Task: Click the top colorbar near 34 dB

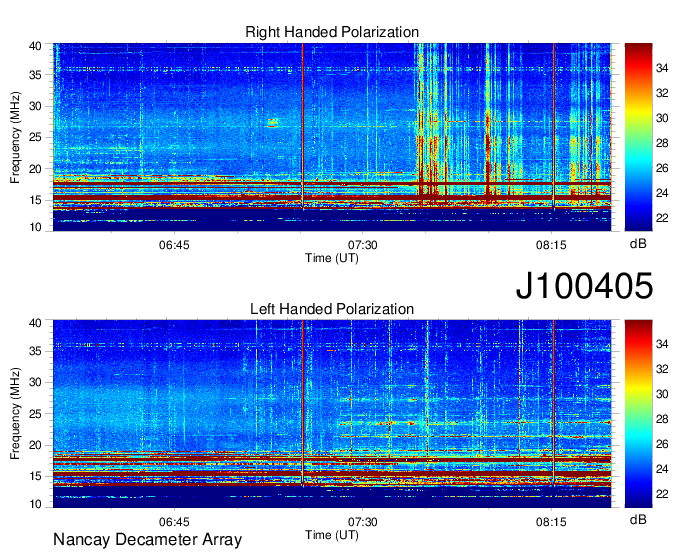Action: (x=638, y=68)
